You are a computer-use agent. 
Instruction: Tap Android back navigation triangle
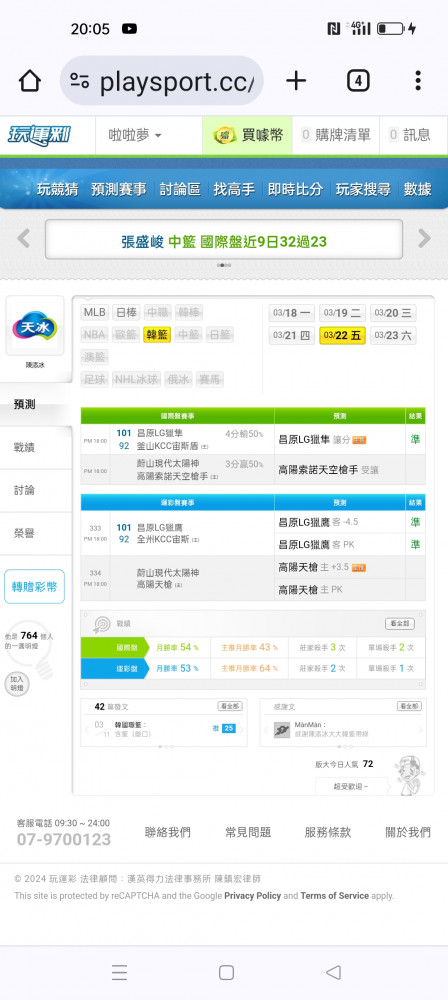pos(332,972)
